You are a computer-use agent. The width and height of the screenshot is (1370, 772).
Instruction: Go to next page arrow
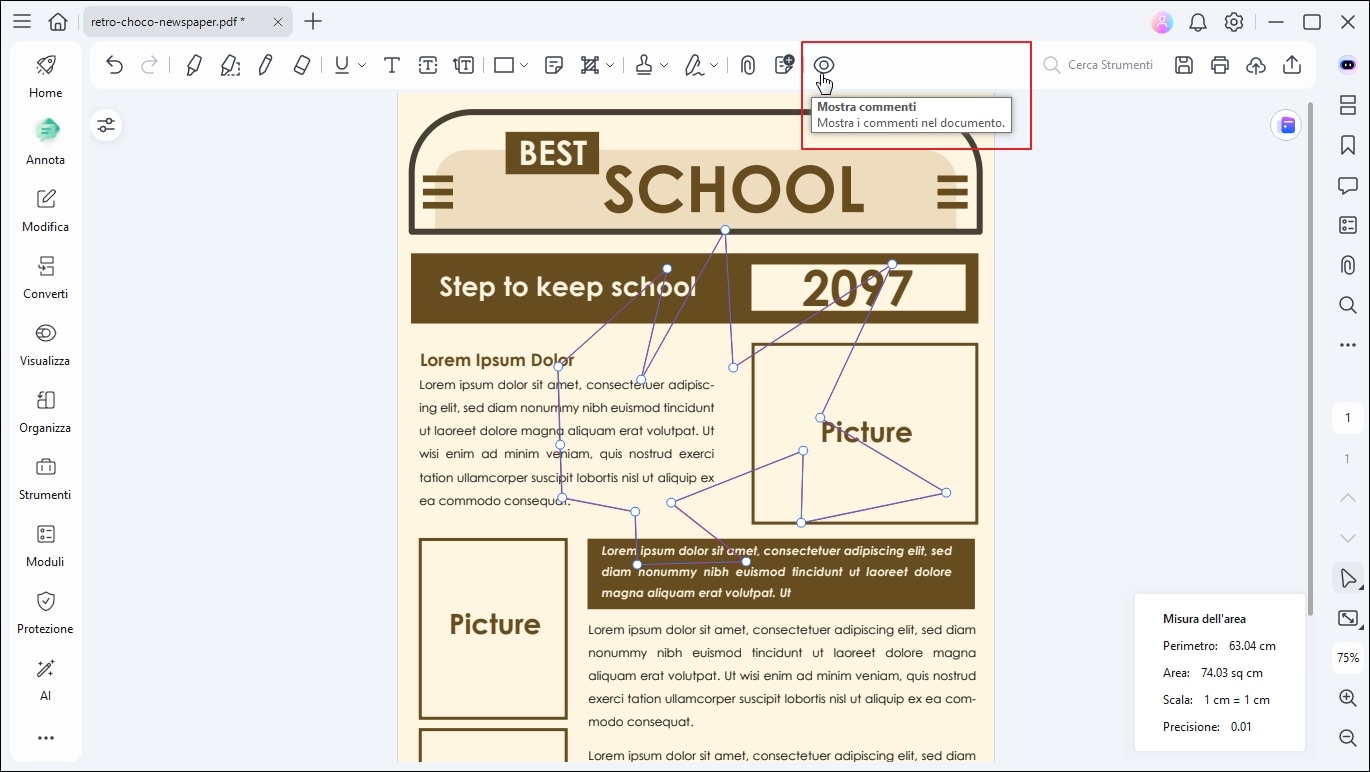(x=1348, y=538)
